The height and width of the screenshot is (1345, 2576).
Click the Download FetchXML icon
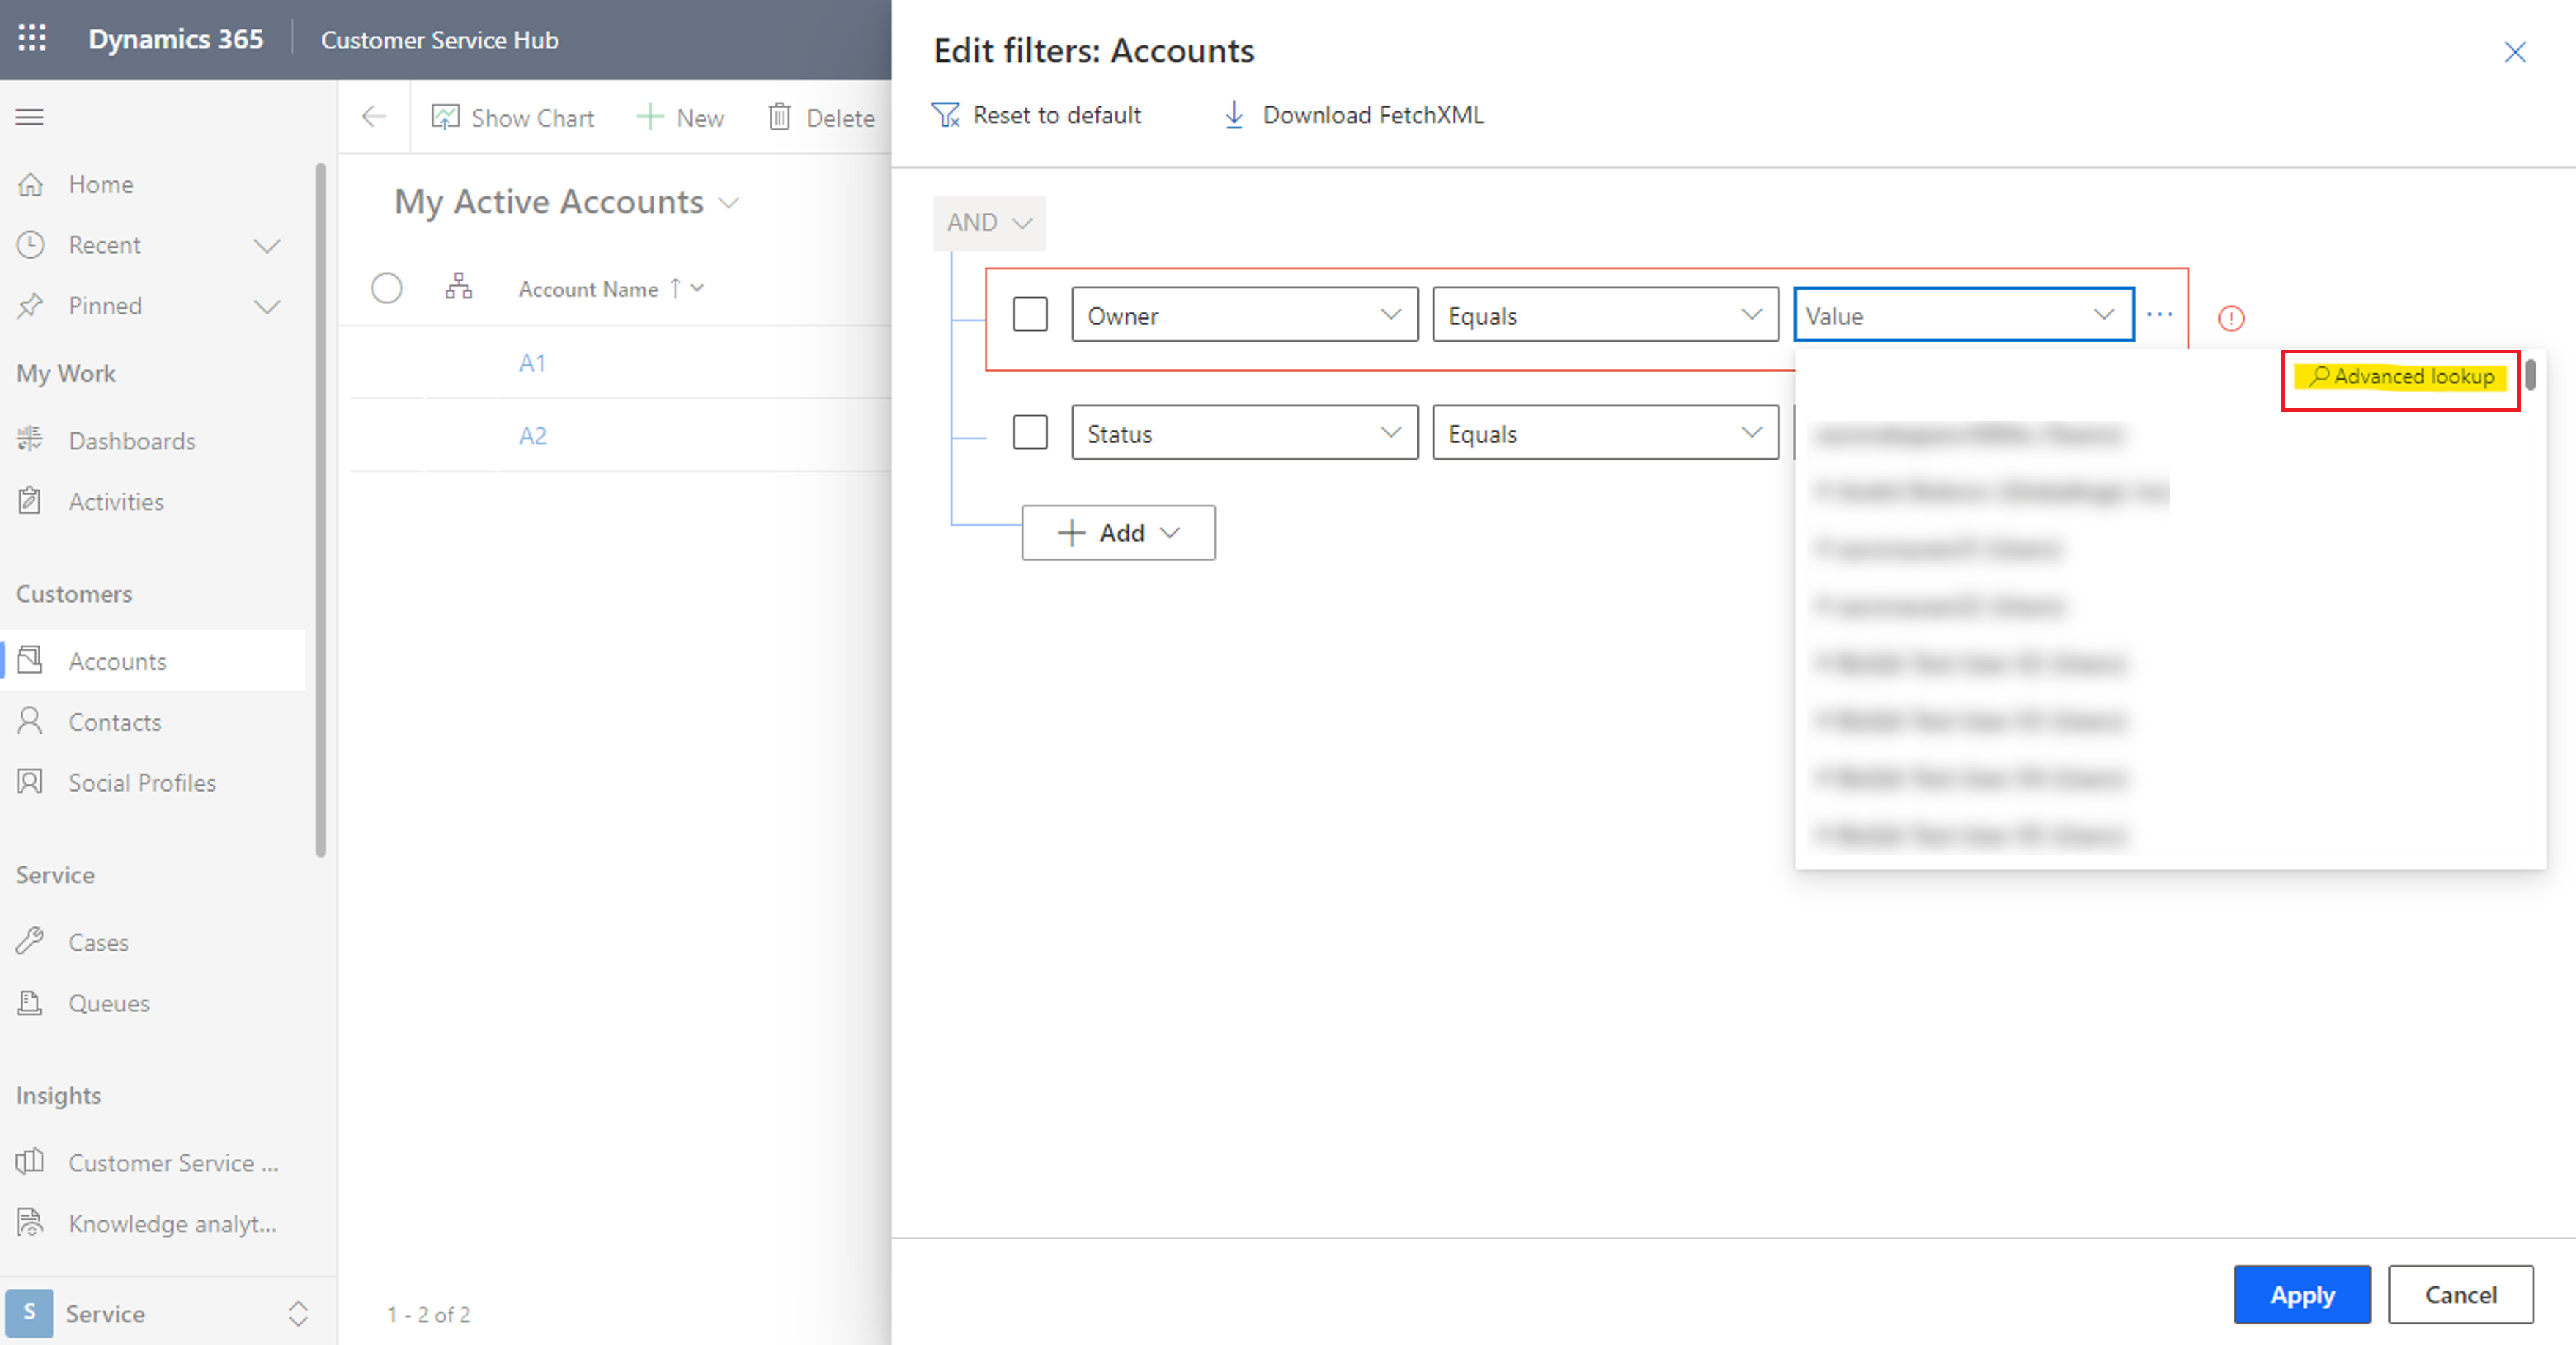click(1233, 114)
